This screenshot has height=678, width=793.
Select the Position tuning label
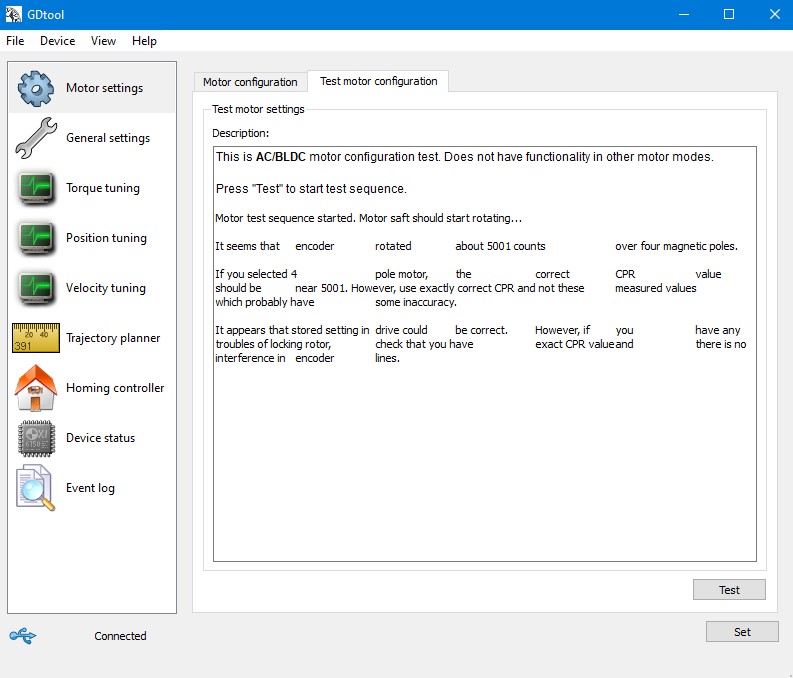[106, 238]
